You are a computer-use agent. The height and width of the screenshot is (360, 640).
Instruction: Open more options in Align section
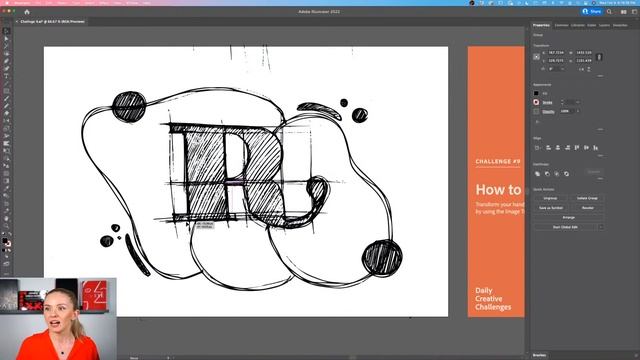coord(600,156)
